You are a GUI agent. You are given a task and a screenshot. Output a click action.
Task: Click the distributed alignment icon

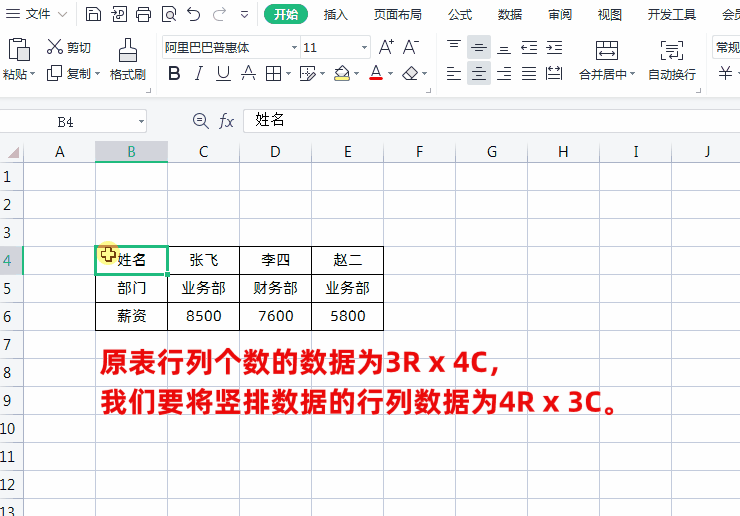(x=554, y=74)
